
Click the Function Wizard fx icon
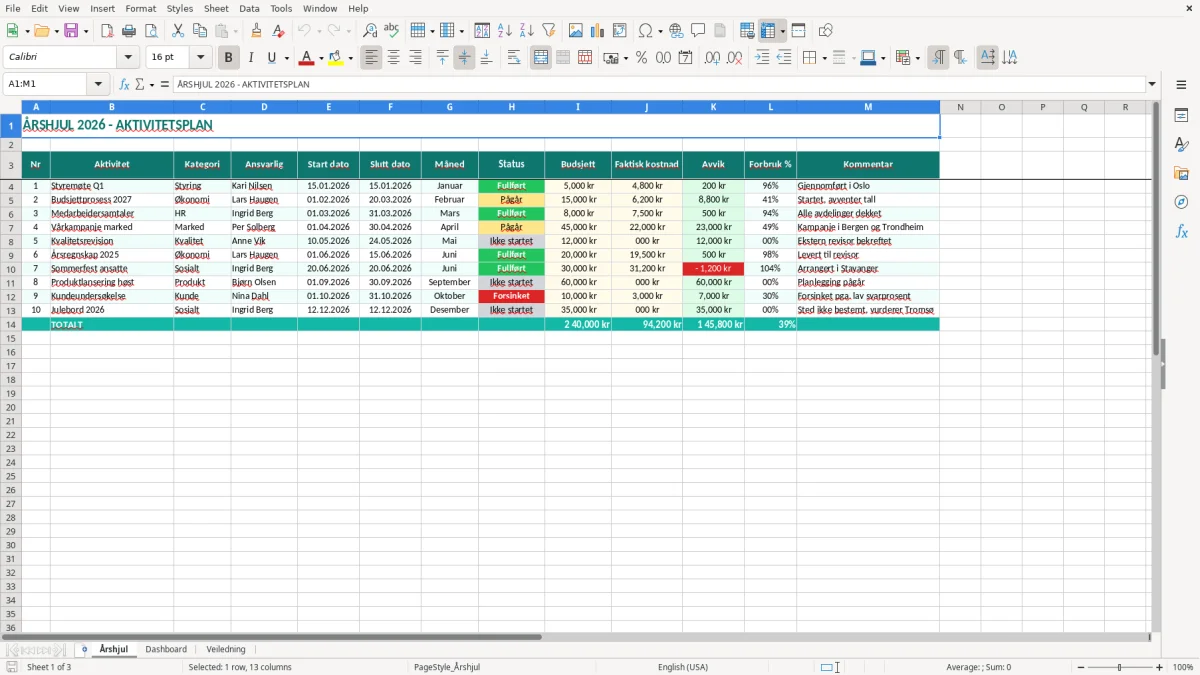[124, 84]
